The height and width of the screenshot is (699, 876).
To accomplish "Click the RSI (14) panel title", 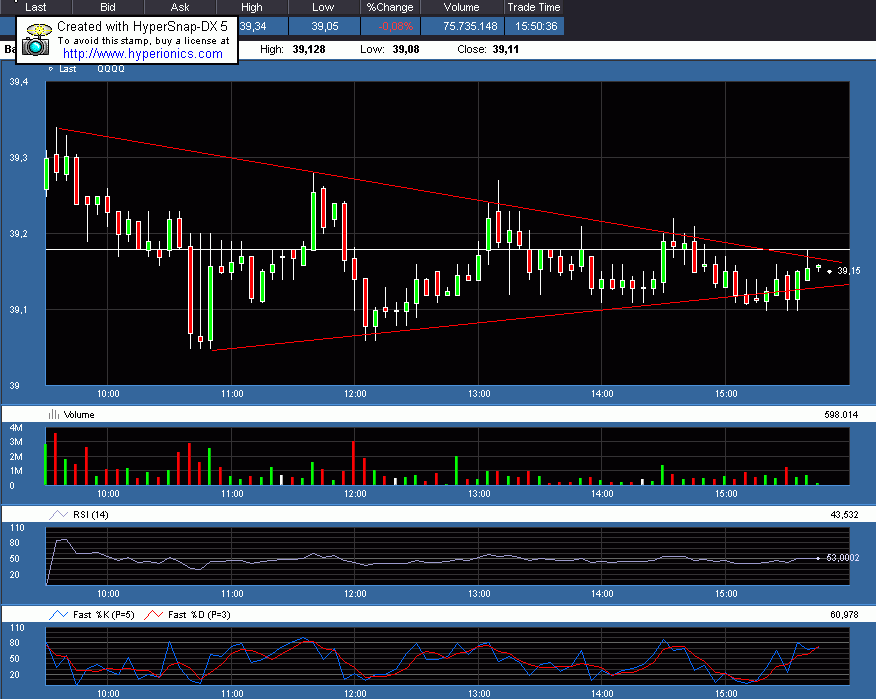I will (91, 515).
